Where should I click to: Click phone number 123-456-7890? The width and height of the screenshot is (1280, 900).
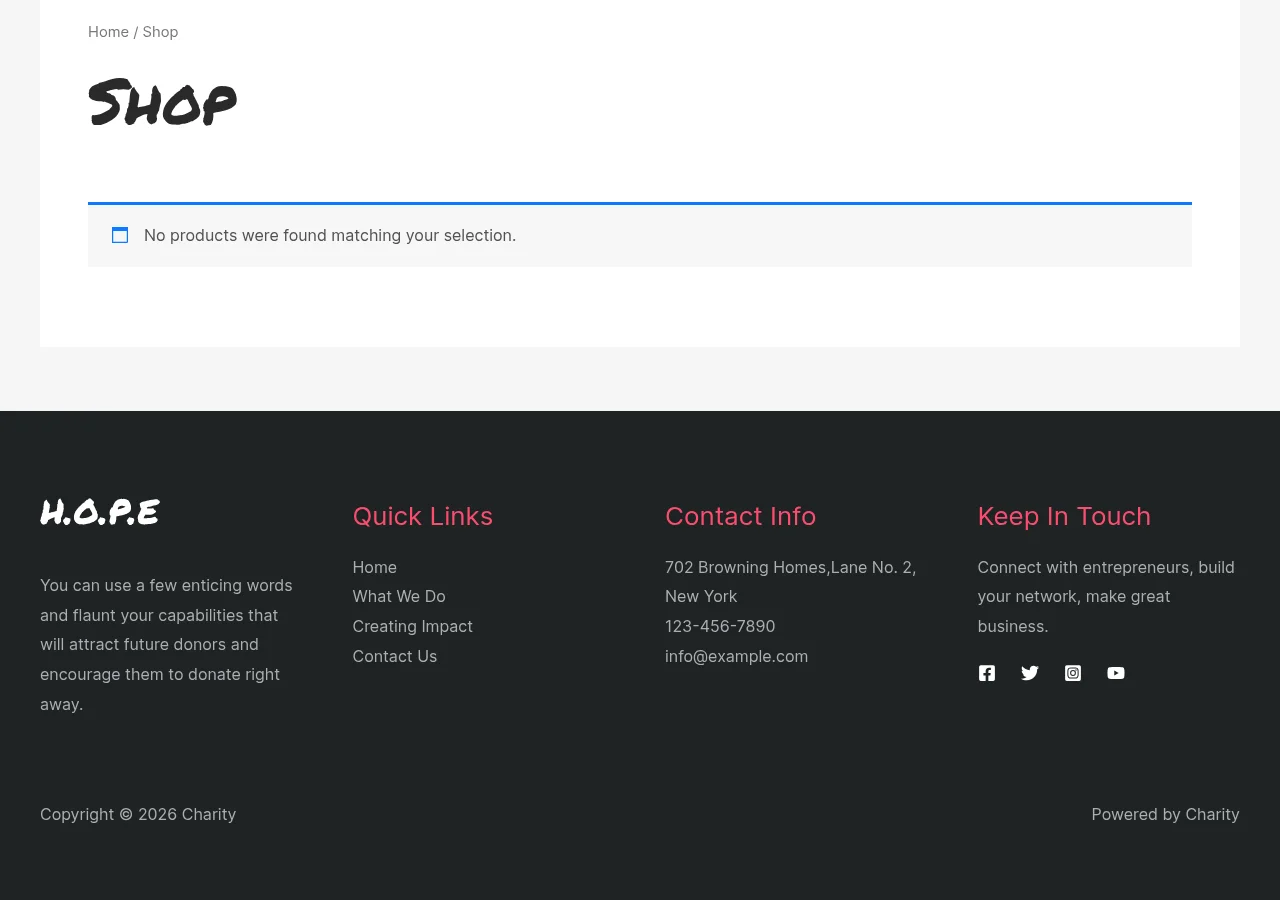tap(720, 626)
